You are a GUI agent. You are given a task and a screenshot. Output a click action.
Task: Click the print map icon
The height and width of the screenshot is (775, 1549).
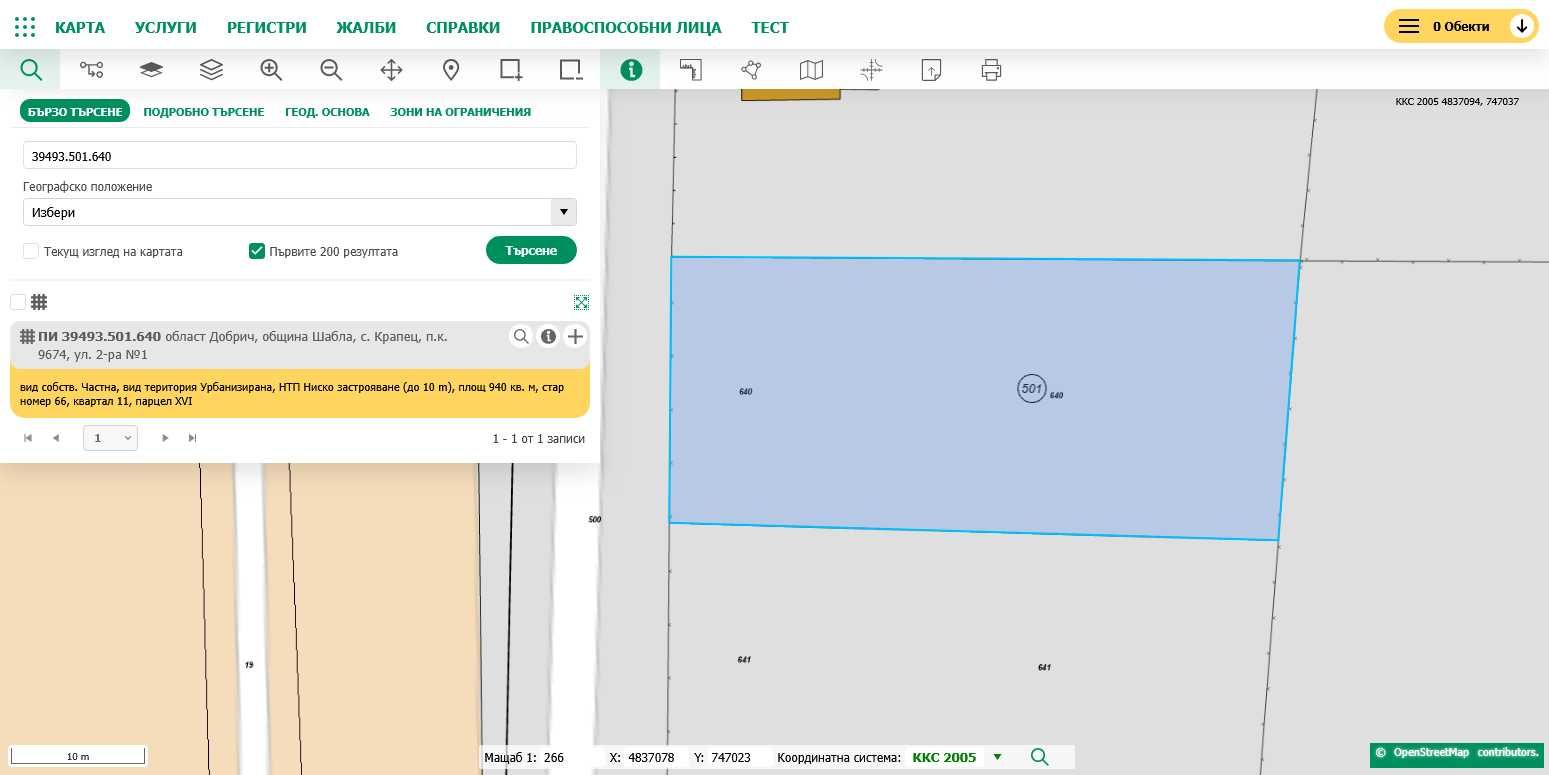pos(991,70)
